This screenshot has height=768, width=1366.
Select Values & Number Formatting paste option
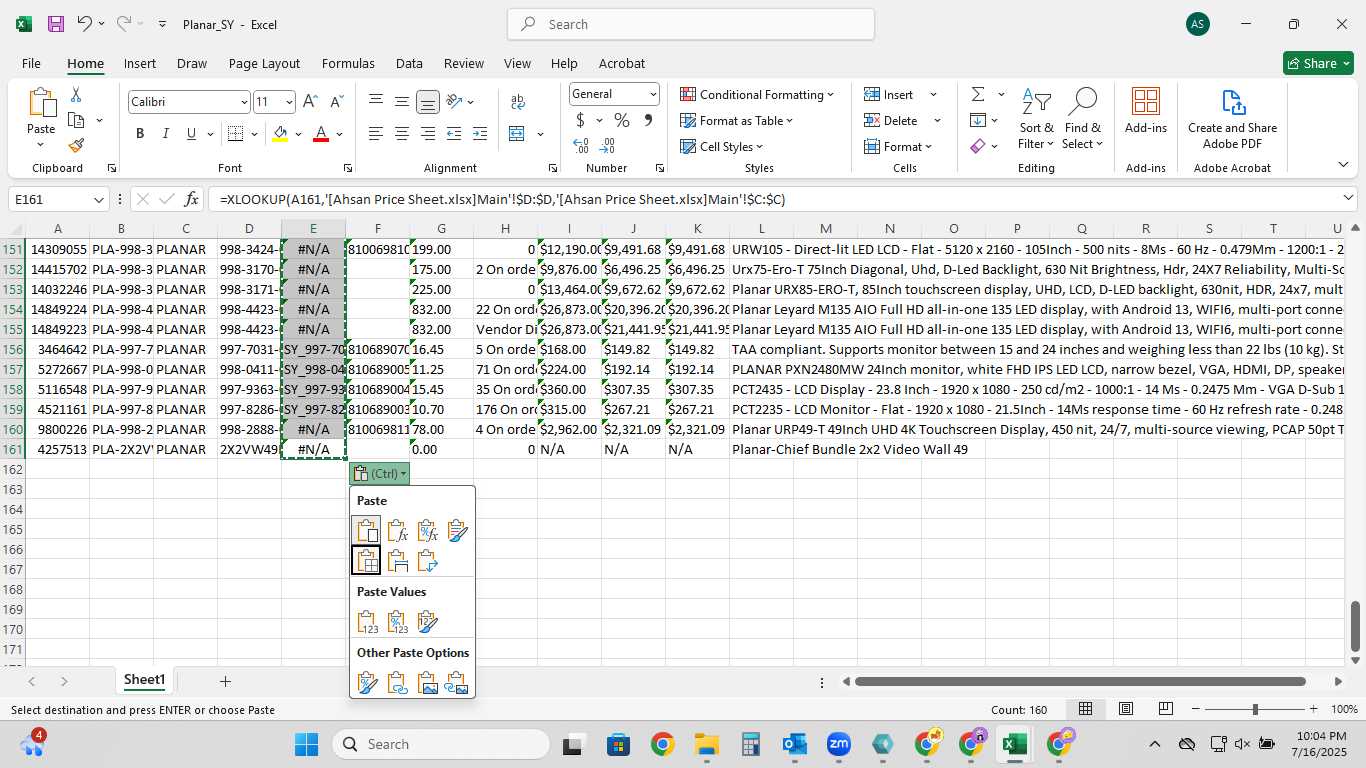point(397,622)
